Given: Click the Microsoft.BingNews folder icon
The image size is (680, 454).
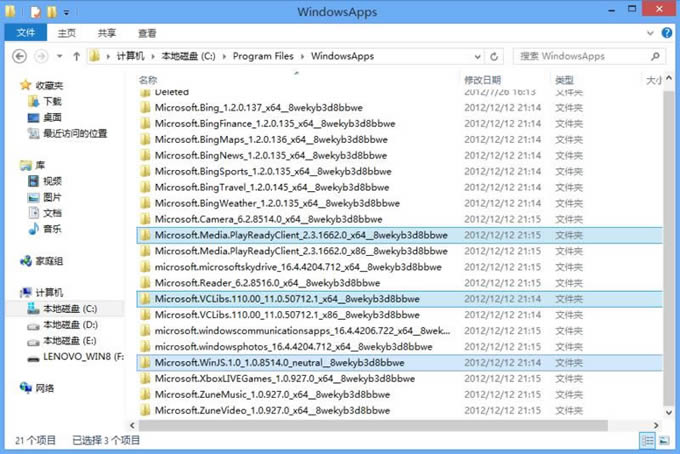Looking at the screenshot, I should coord(145,156).
